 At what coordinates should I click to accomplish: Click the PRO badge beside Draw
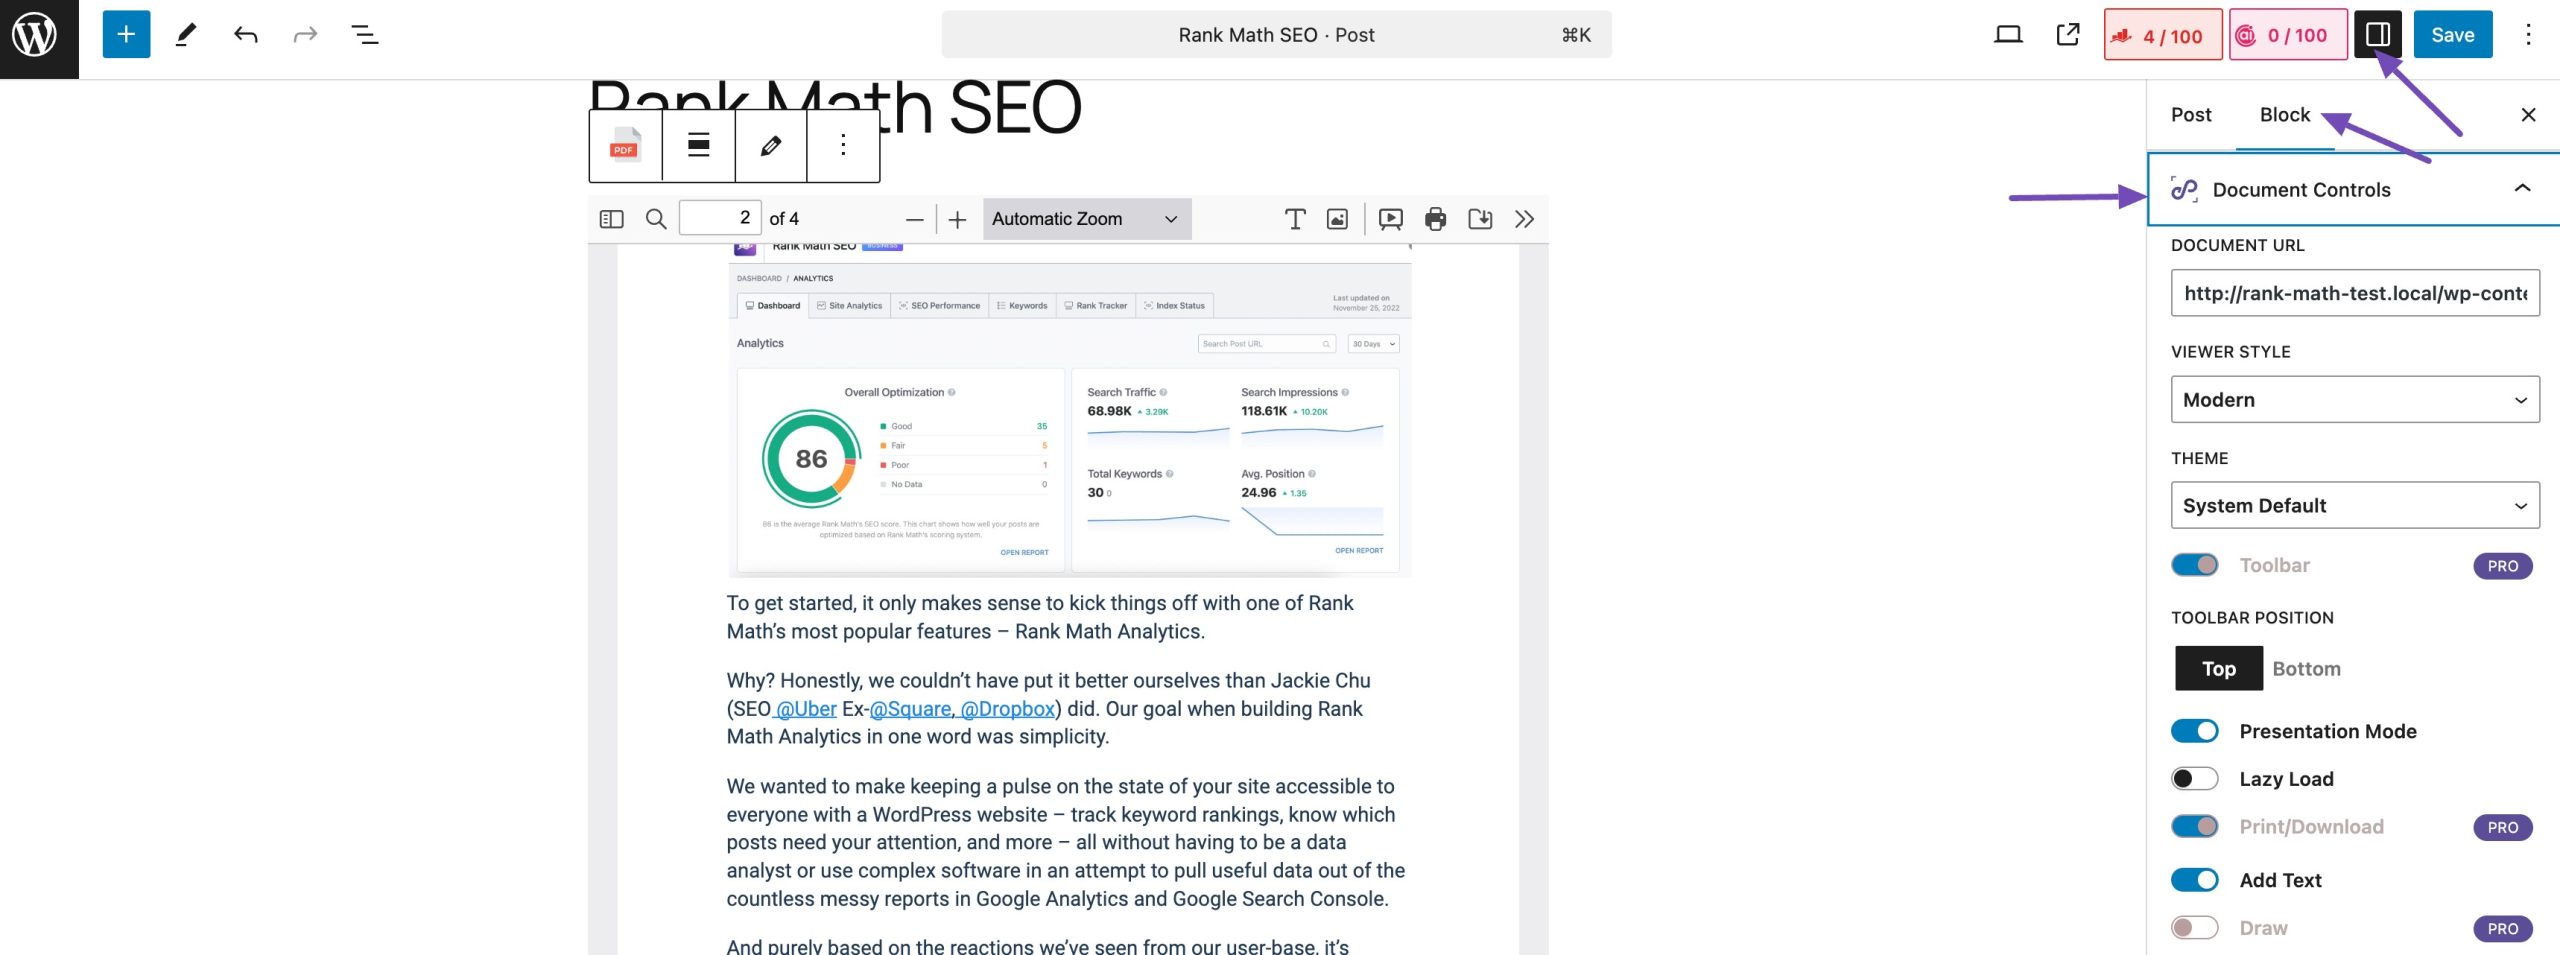2503,929
